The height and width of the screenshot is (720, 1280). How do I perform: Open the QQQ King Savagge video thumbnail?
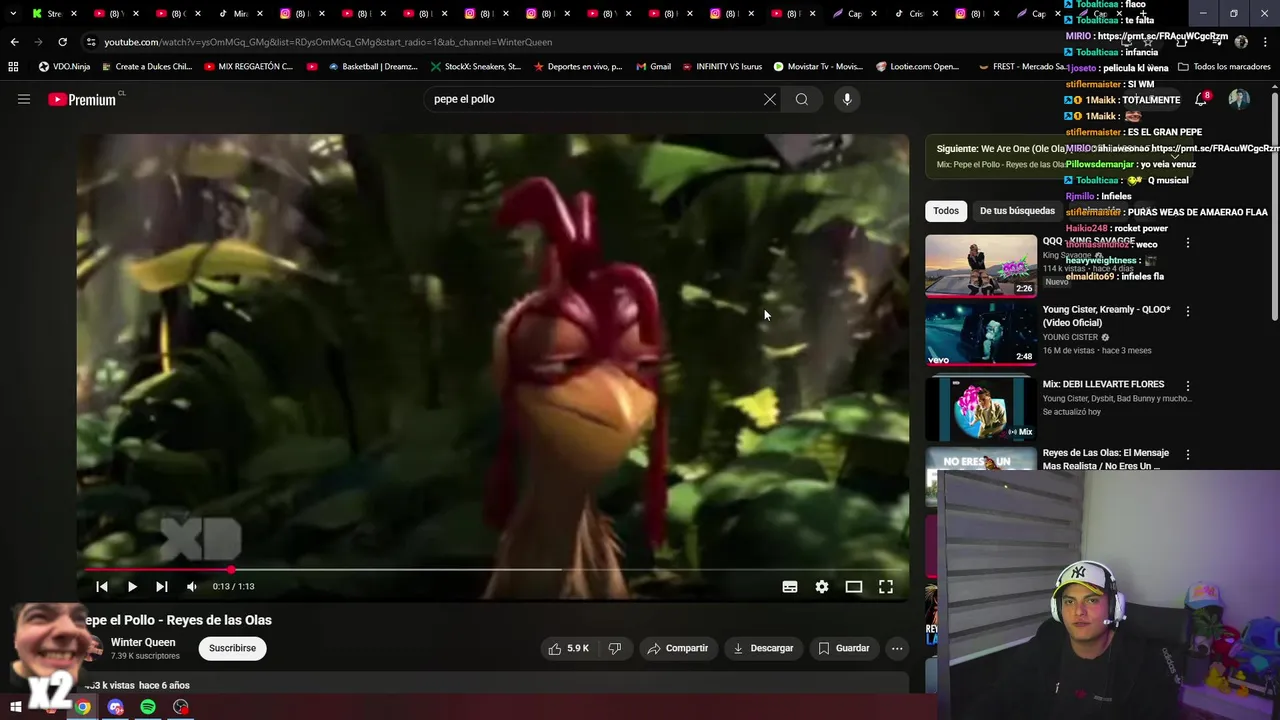(981, 265)
